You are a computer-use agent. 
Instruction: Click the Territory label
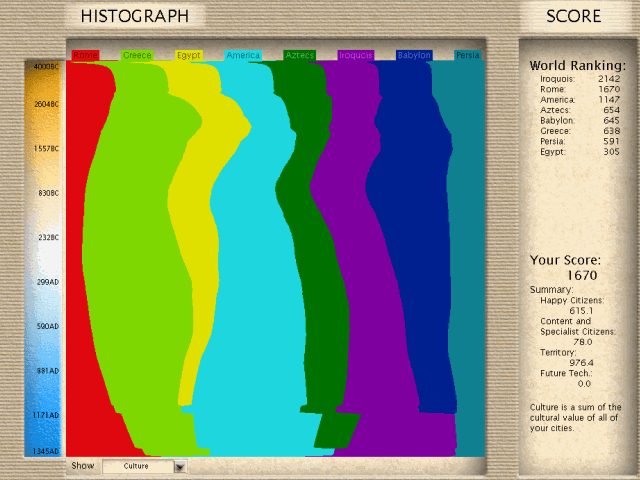[558, 353]
